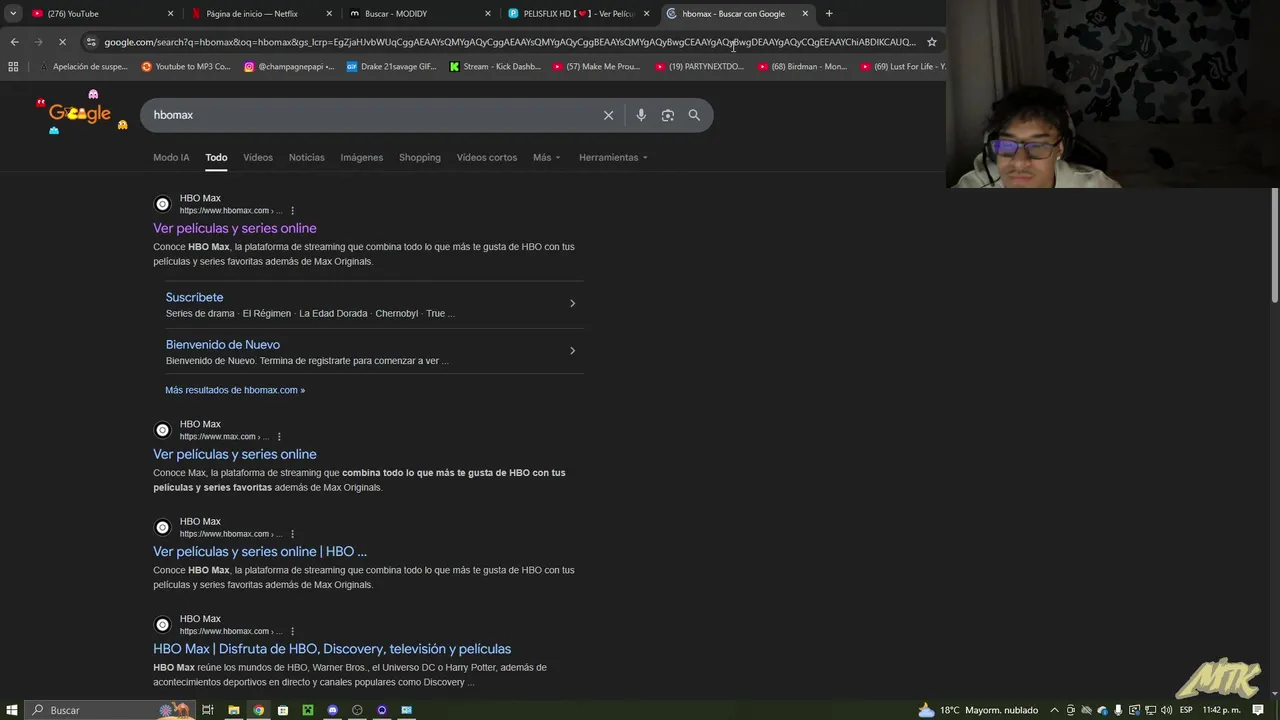
Task: Open the 'Drake 21savage GIF...' bookmark
Action: pyautogui.click(x=391, y=67)
